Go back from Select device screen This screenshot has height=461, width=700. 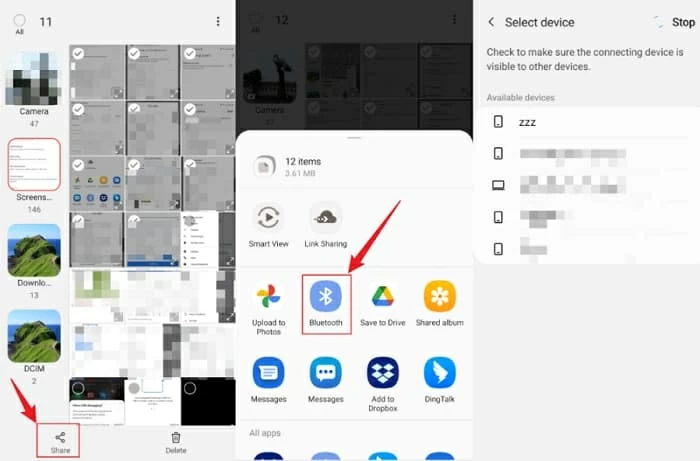pos(491,22)
